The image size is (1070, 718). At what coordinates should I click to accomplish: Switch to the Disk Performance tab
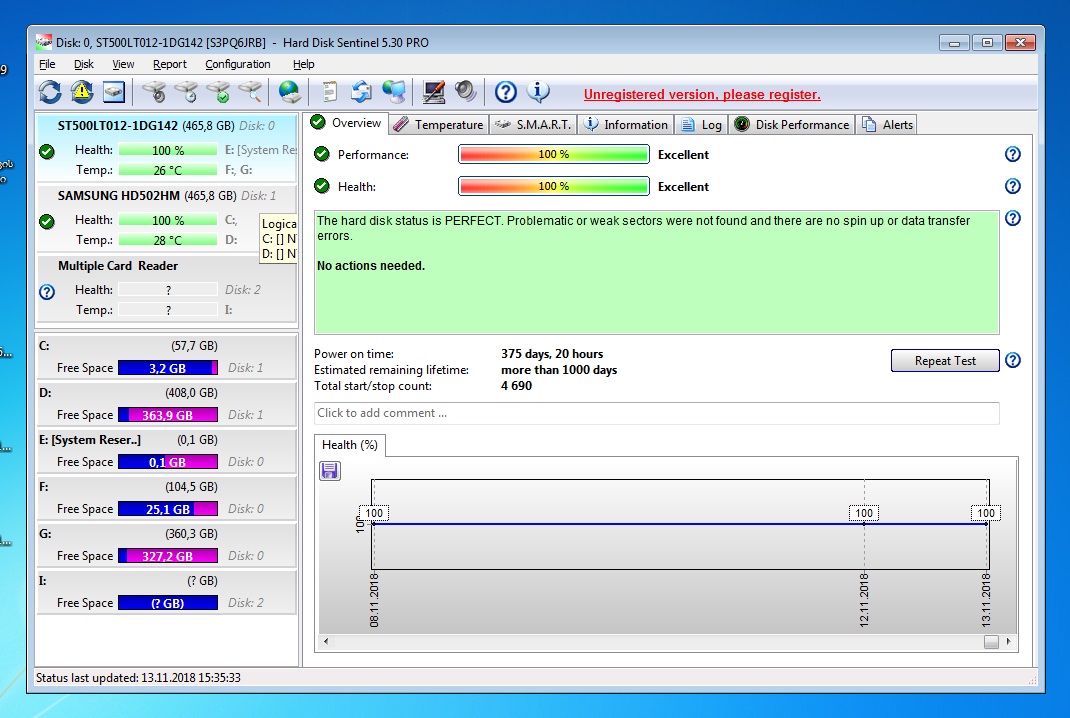791,125
